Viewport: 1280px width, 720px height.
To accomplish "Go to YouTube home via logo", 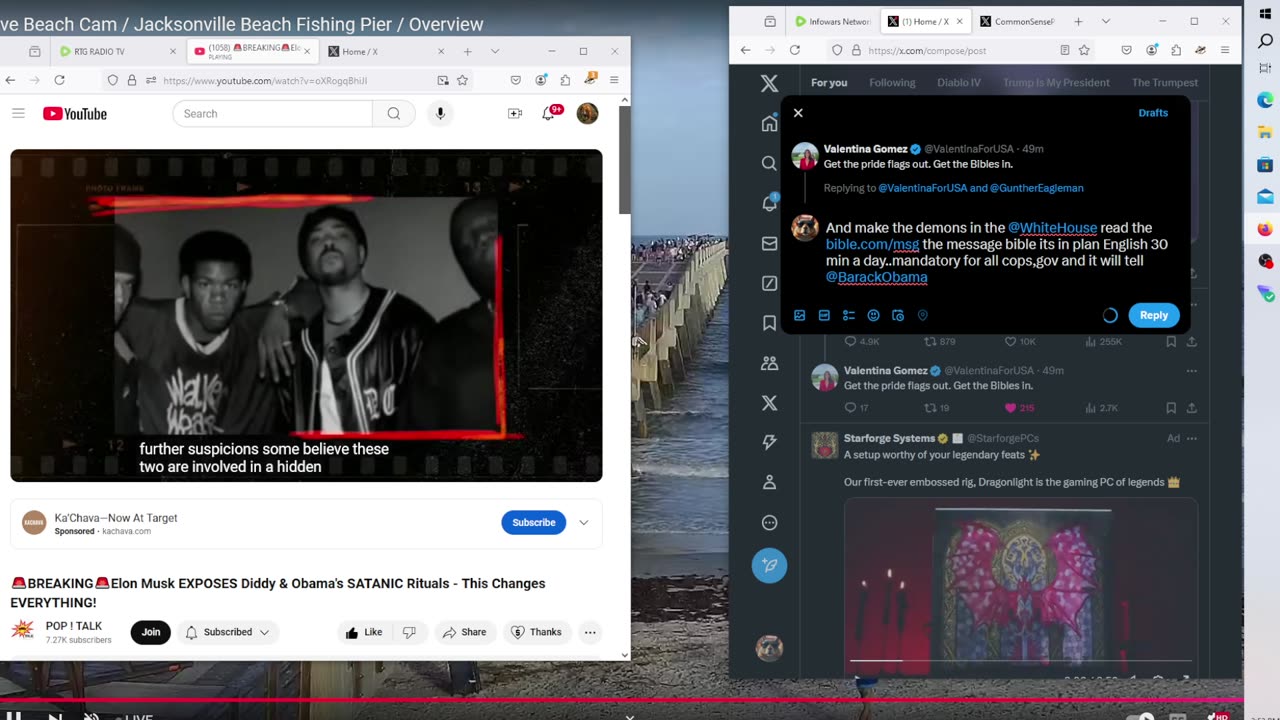I will [75, 114].
